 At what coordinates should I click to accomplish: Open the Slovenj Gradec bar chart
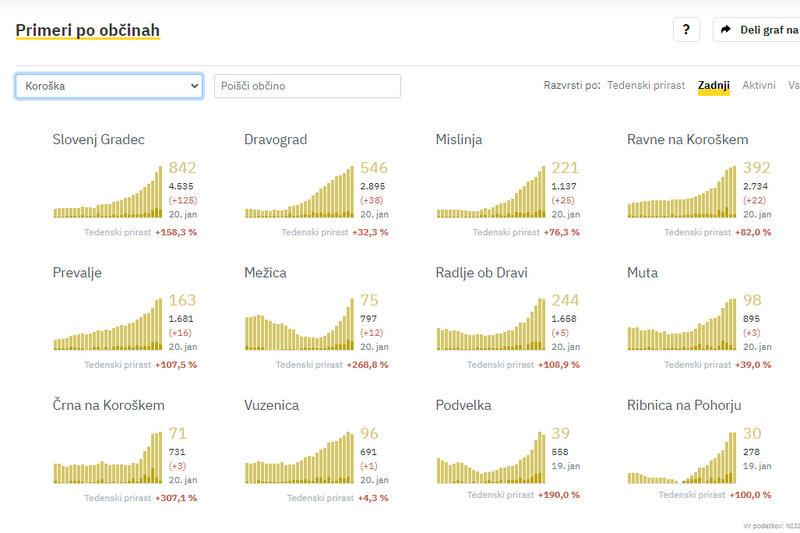click(x=107, y=191)
